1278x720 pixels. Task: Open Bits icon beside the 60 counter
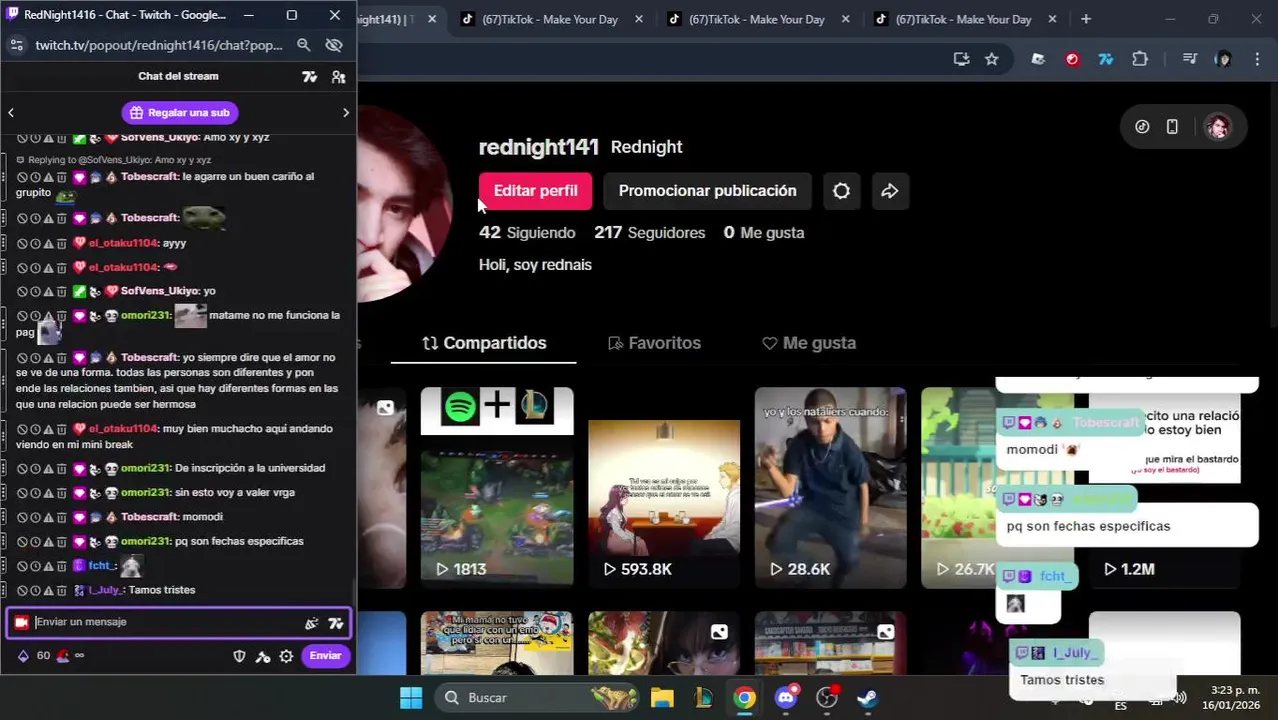(23, 656)
